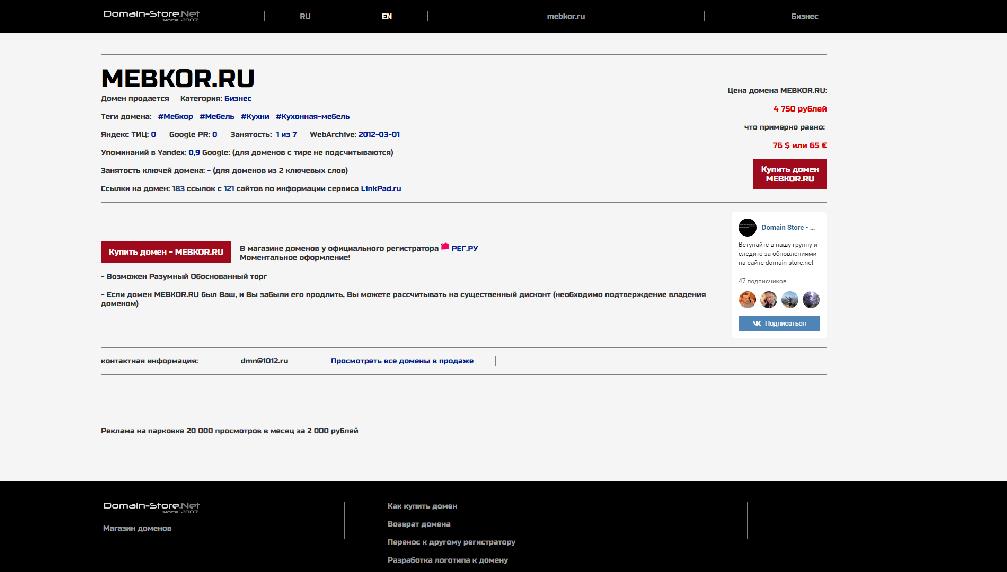Switch language to RU
The width and height of the screenshot is (1007, 572).
click(305, 17)
